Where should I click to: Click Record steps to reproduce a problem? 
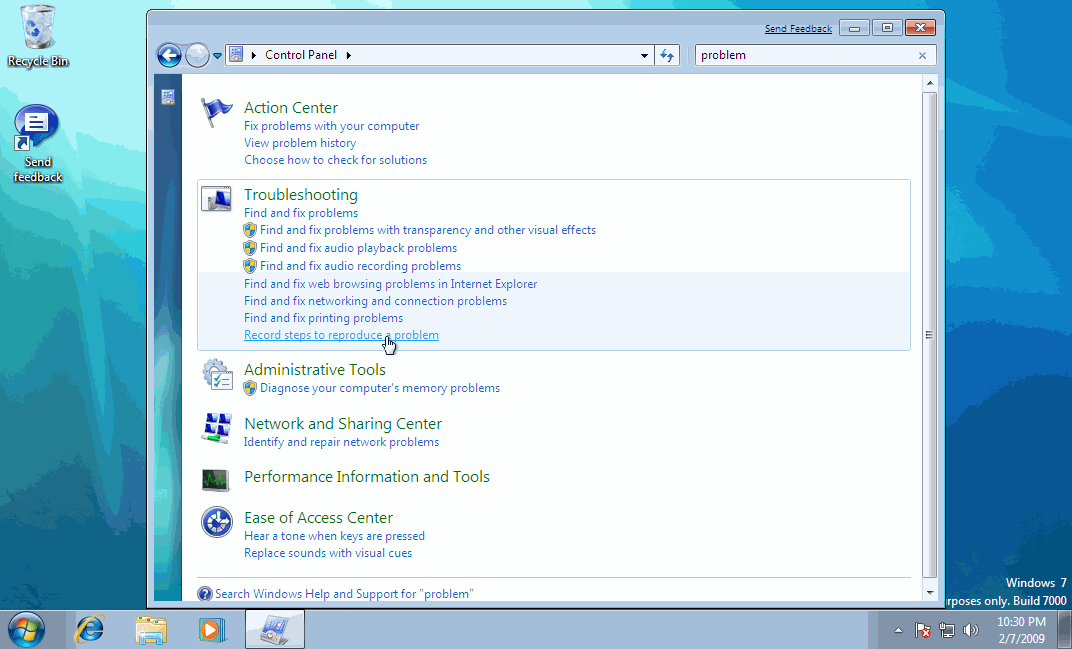(341, 335)
